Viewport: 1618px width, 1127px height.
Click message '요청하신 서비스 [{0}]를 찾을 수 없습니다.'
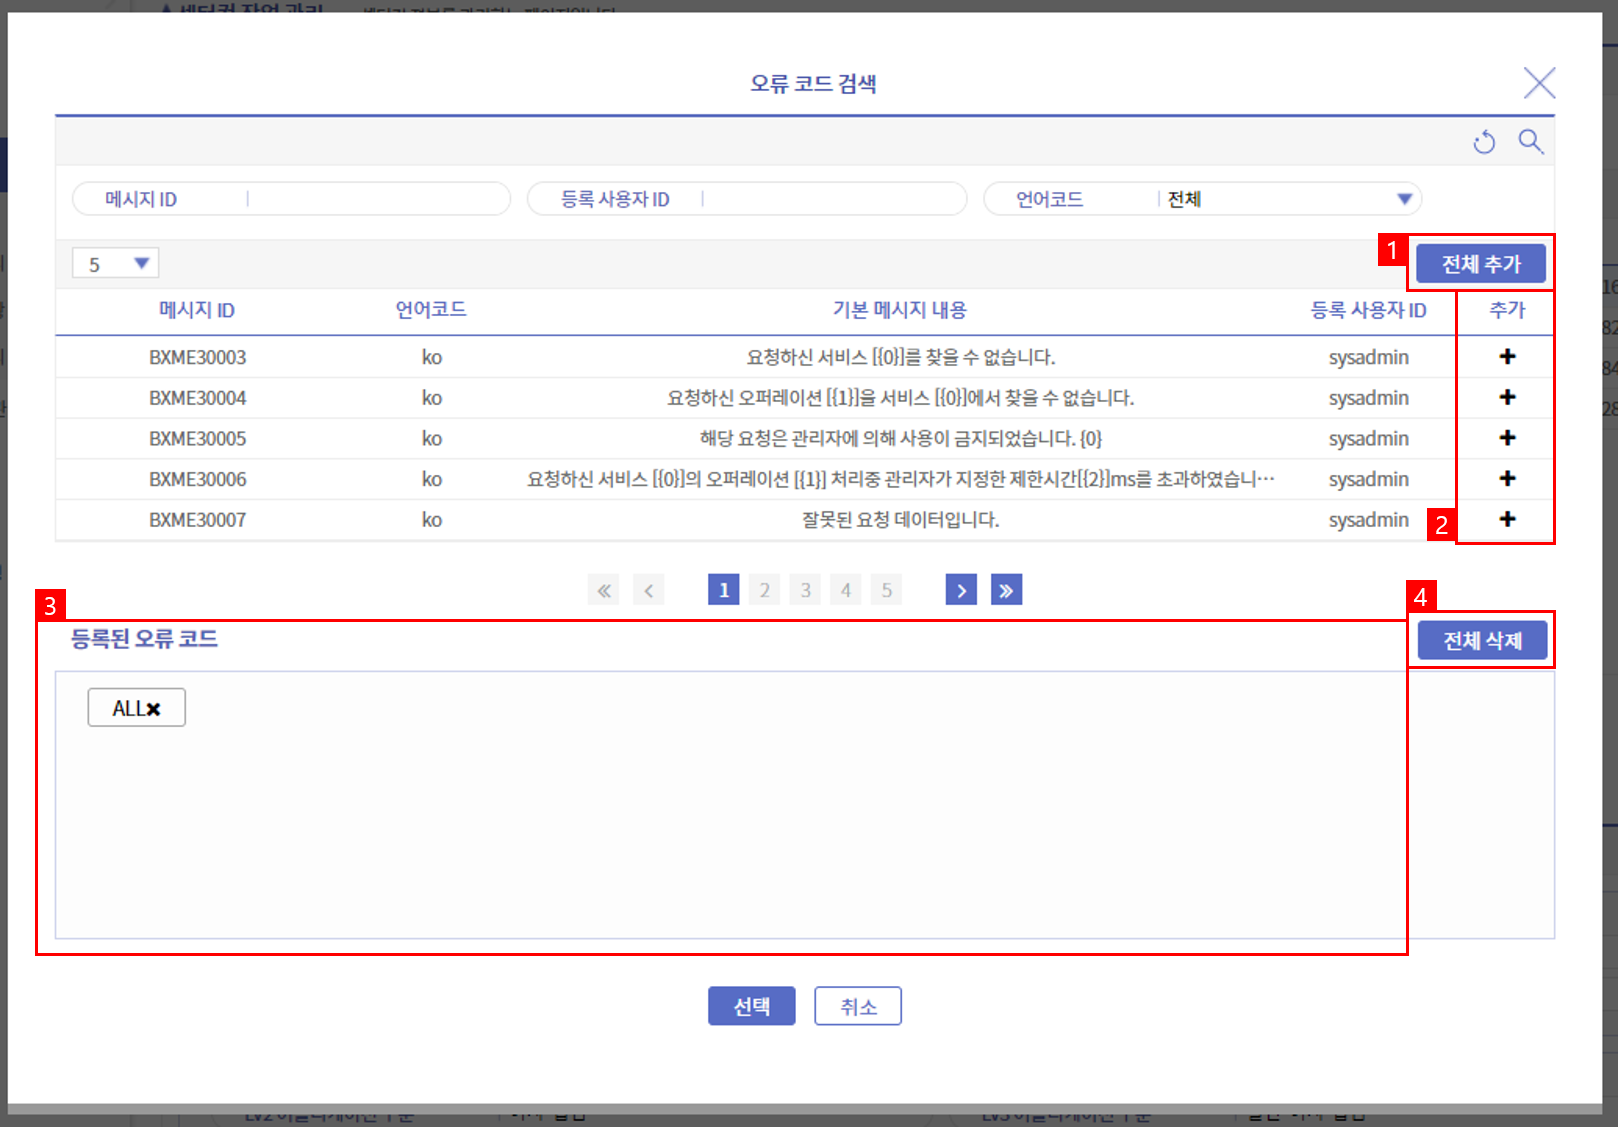(x=901, y=357)
